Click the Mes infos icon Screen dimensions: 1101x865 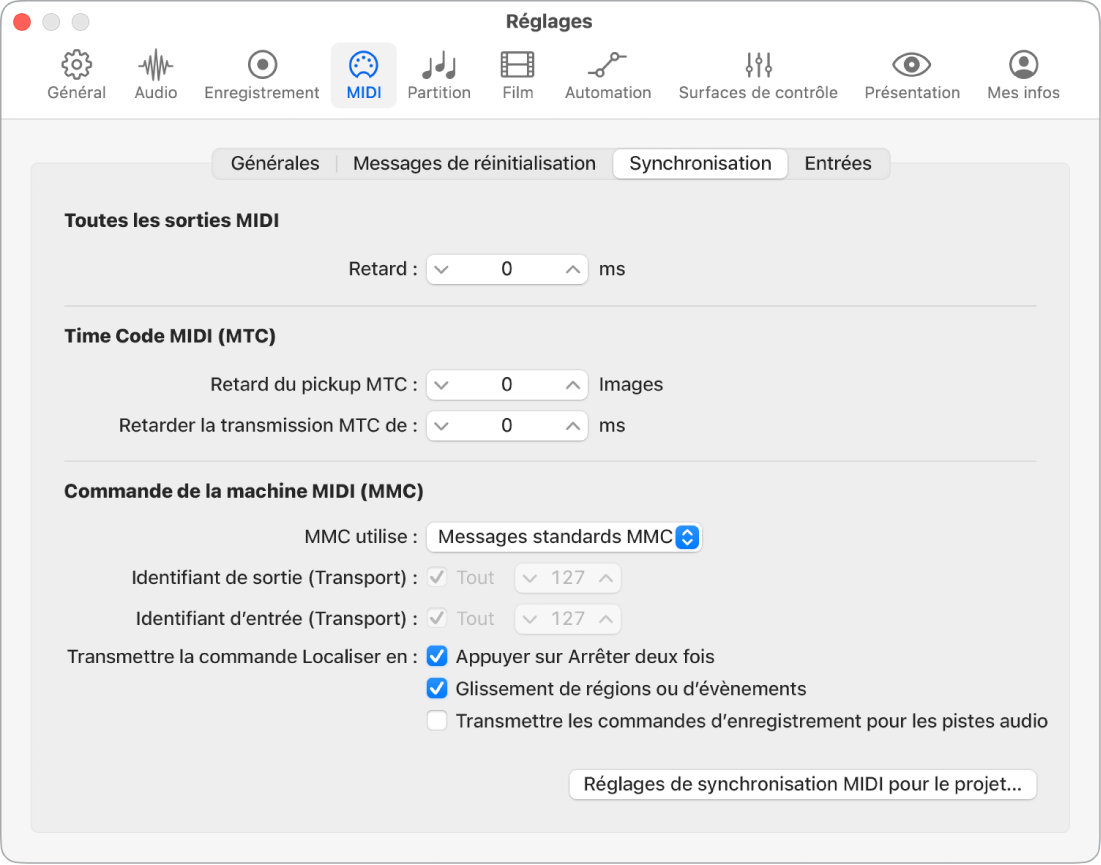(1022, 74)
